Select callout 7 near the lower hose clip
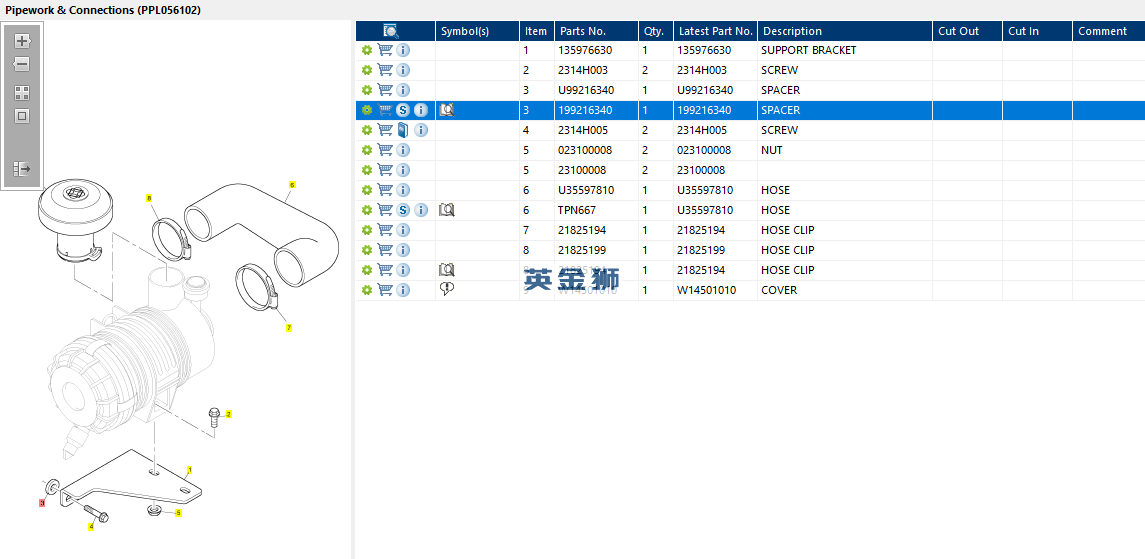The height and width of the screenshot is (559, 1145). click(x=288, y=328)
